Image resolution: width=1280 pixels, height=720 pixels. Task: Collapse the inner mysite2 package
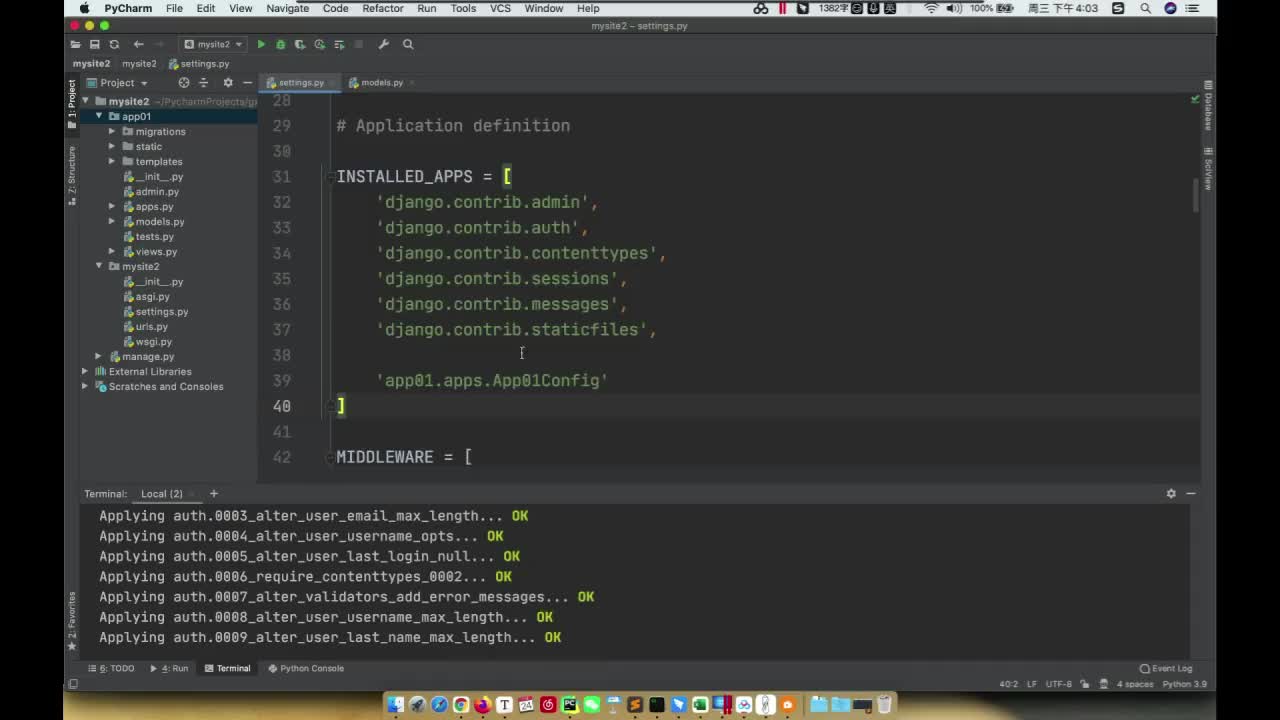(99, 267)
